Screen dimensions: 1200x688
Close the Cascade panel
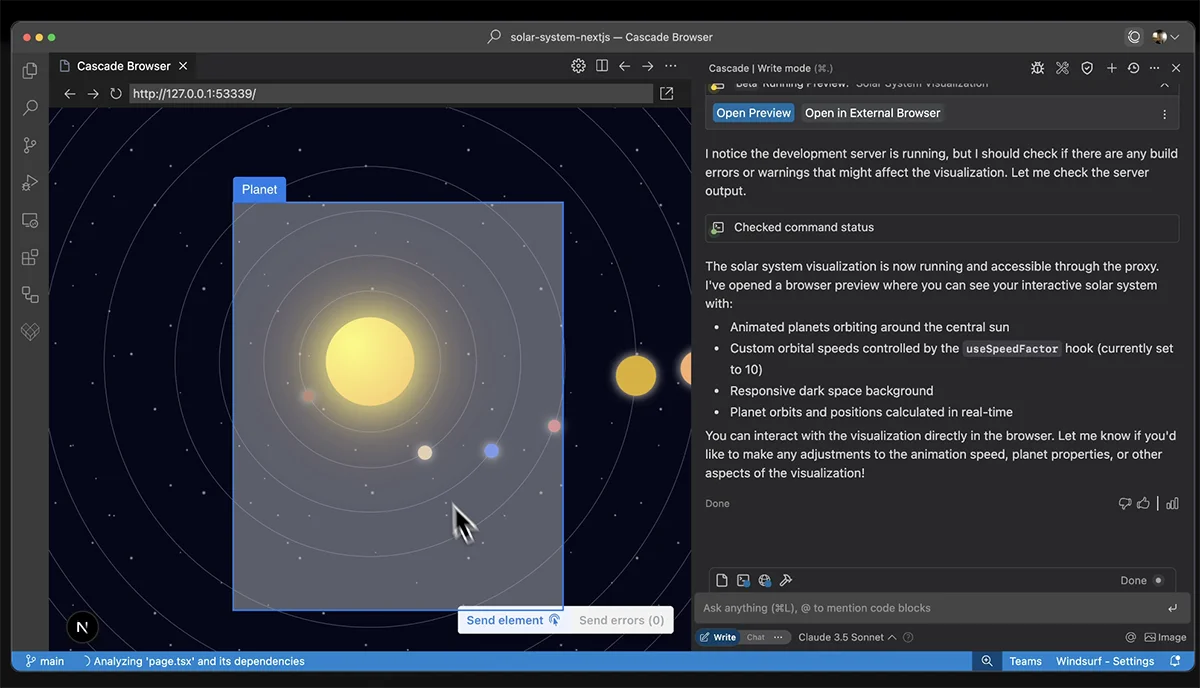[x=1177, y=68]
